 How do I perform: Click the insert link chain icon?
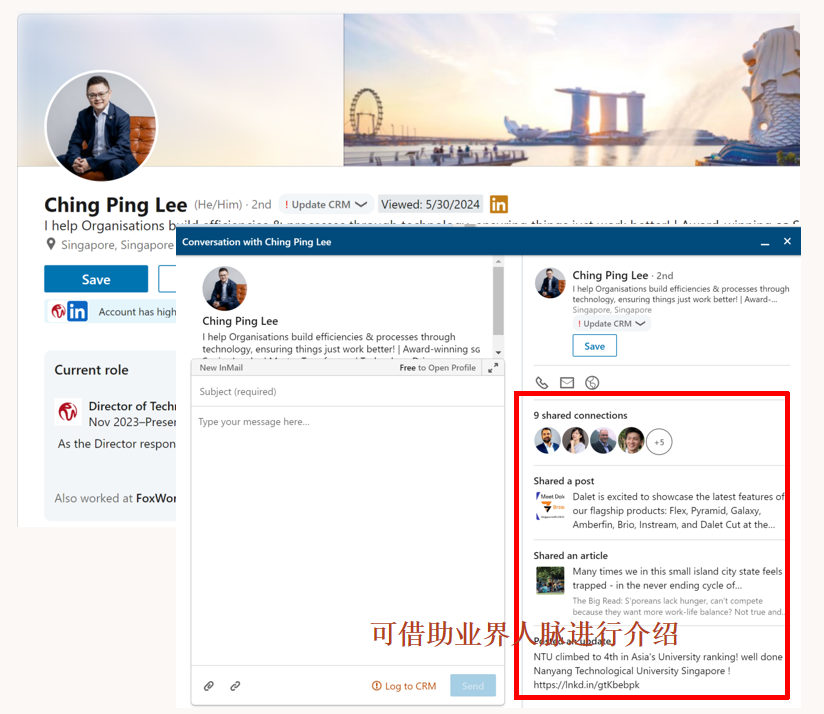coord(235,686)
